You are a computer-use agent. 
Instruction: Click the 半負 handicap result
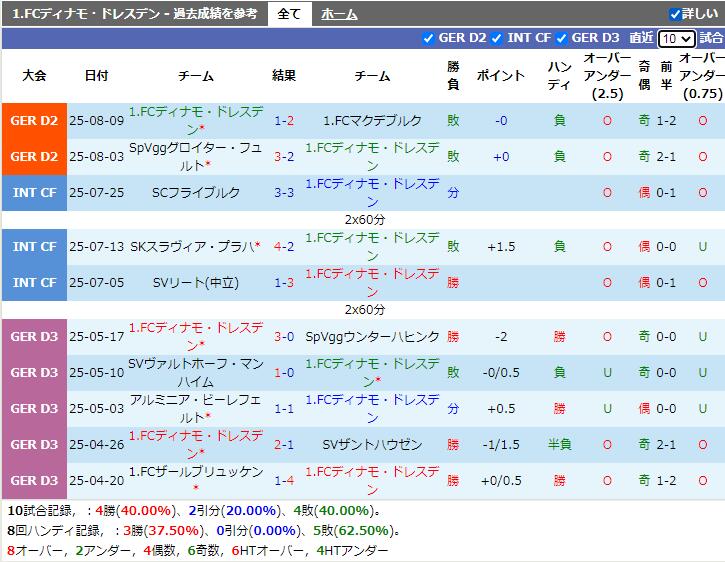(x=559, y=445)
